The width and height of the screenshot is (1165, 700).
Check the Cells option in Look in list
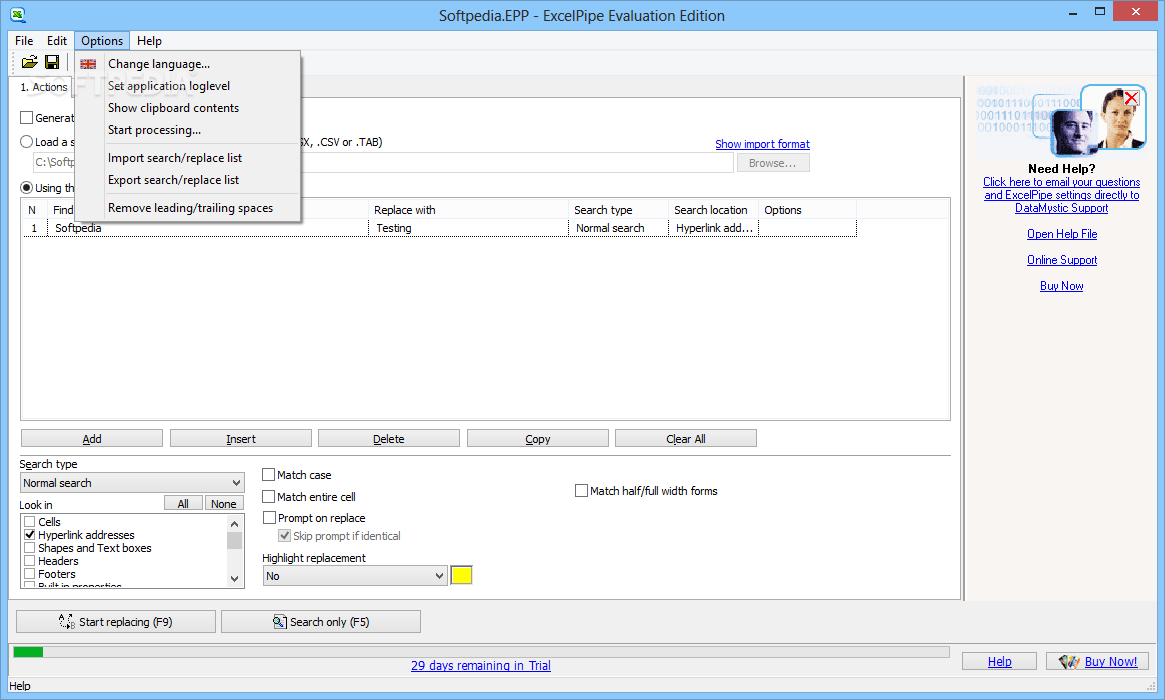pos(30,522)
